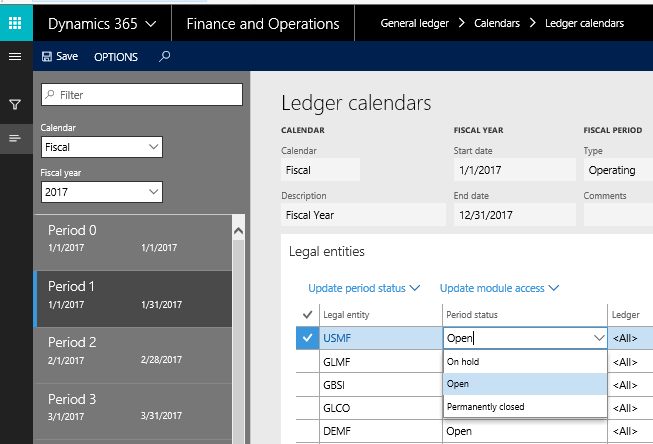The width and height of the screenshot is (653, 444).
Task: Choose On hold from the status list
Action: [x=525, y=362]
